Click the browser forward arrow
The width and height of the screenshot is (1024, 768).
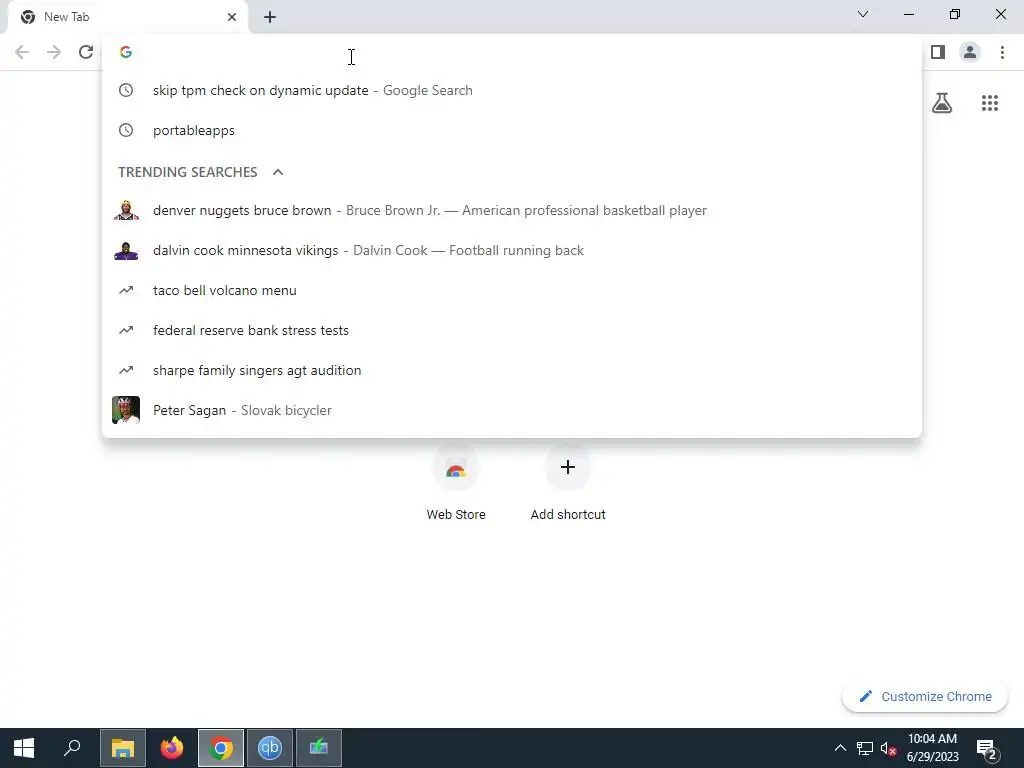point(54,52)
